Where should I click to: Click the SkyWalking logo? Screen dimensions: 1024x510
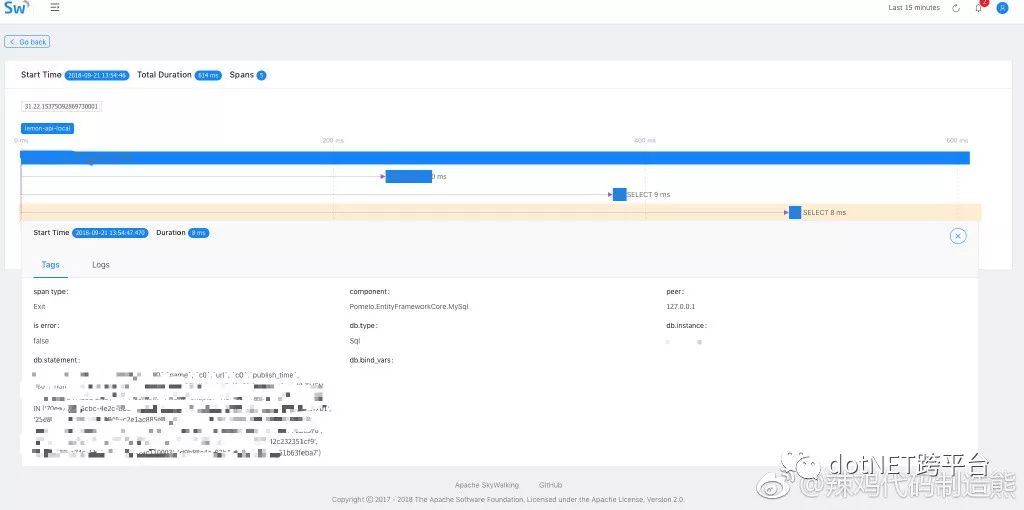[17, 8]
